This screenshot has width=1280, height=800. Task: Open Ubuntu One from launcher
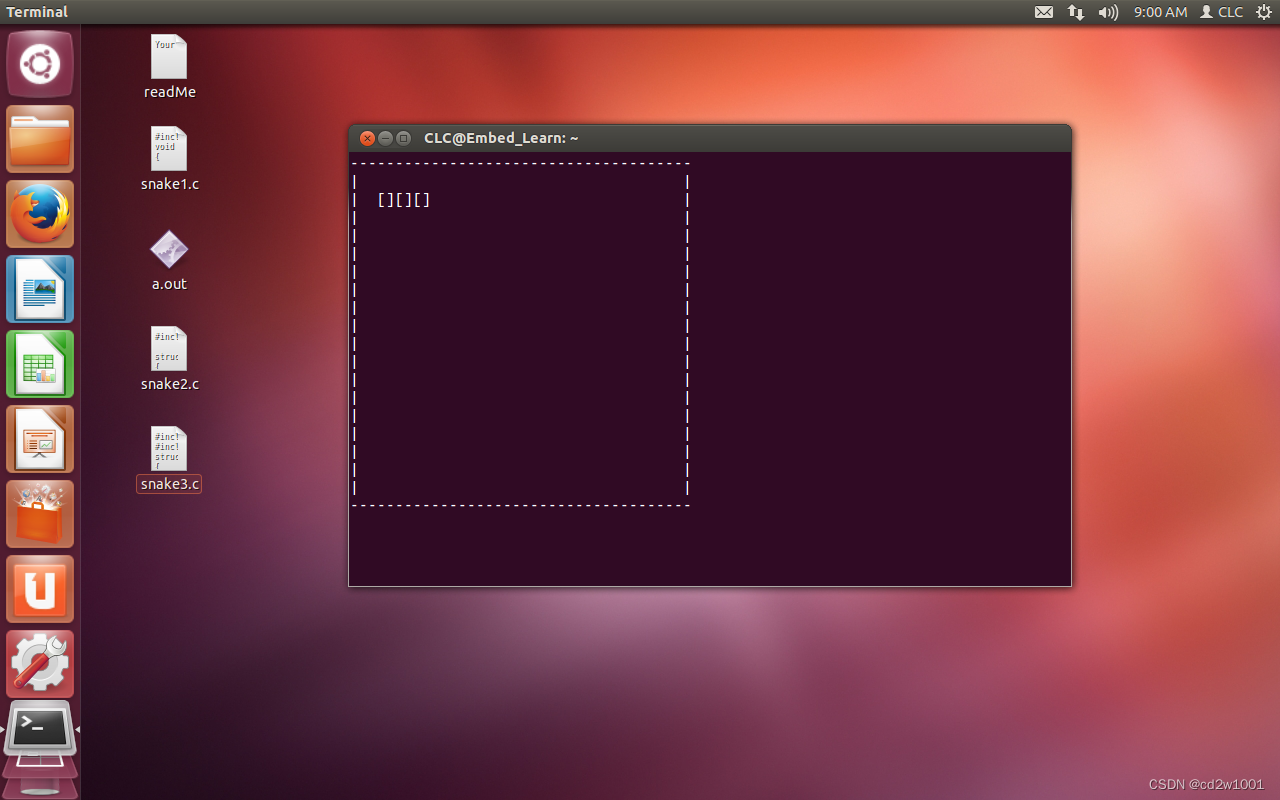click(x=40, y=590)
